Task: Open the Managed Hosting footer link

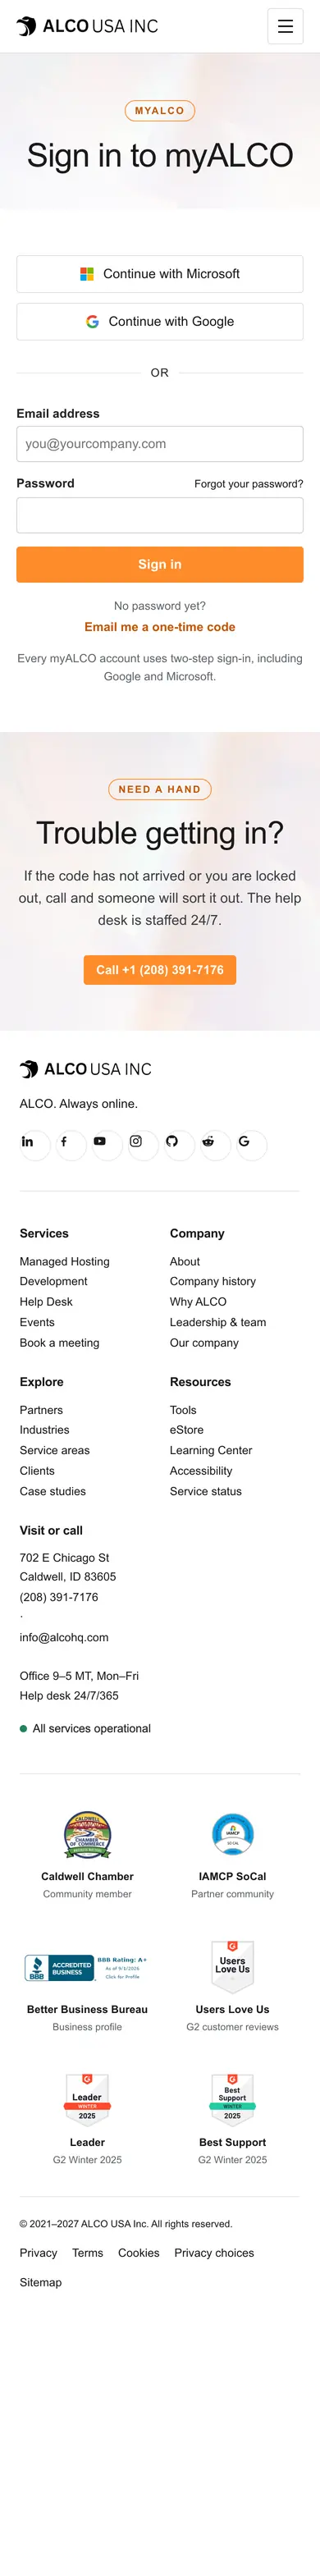Action: click(x=65, y=1261)
